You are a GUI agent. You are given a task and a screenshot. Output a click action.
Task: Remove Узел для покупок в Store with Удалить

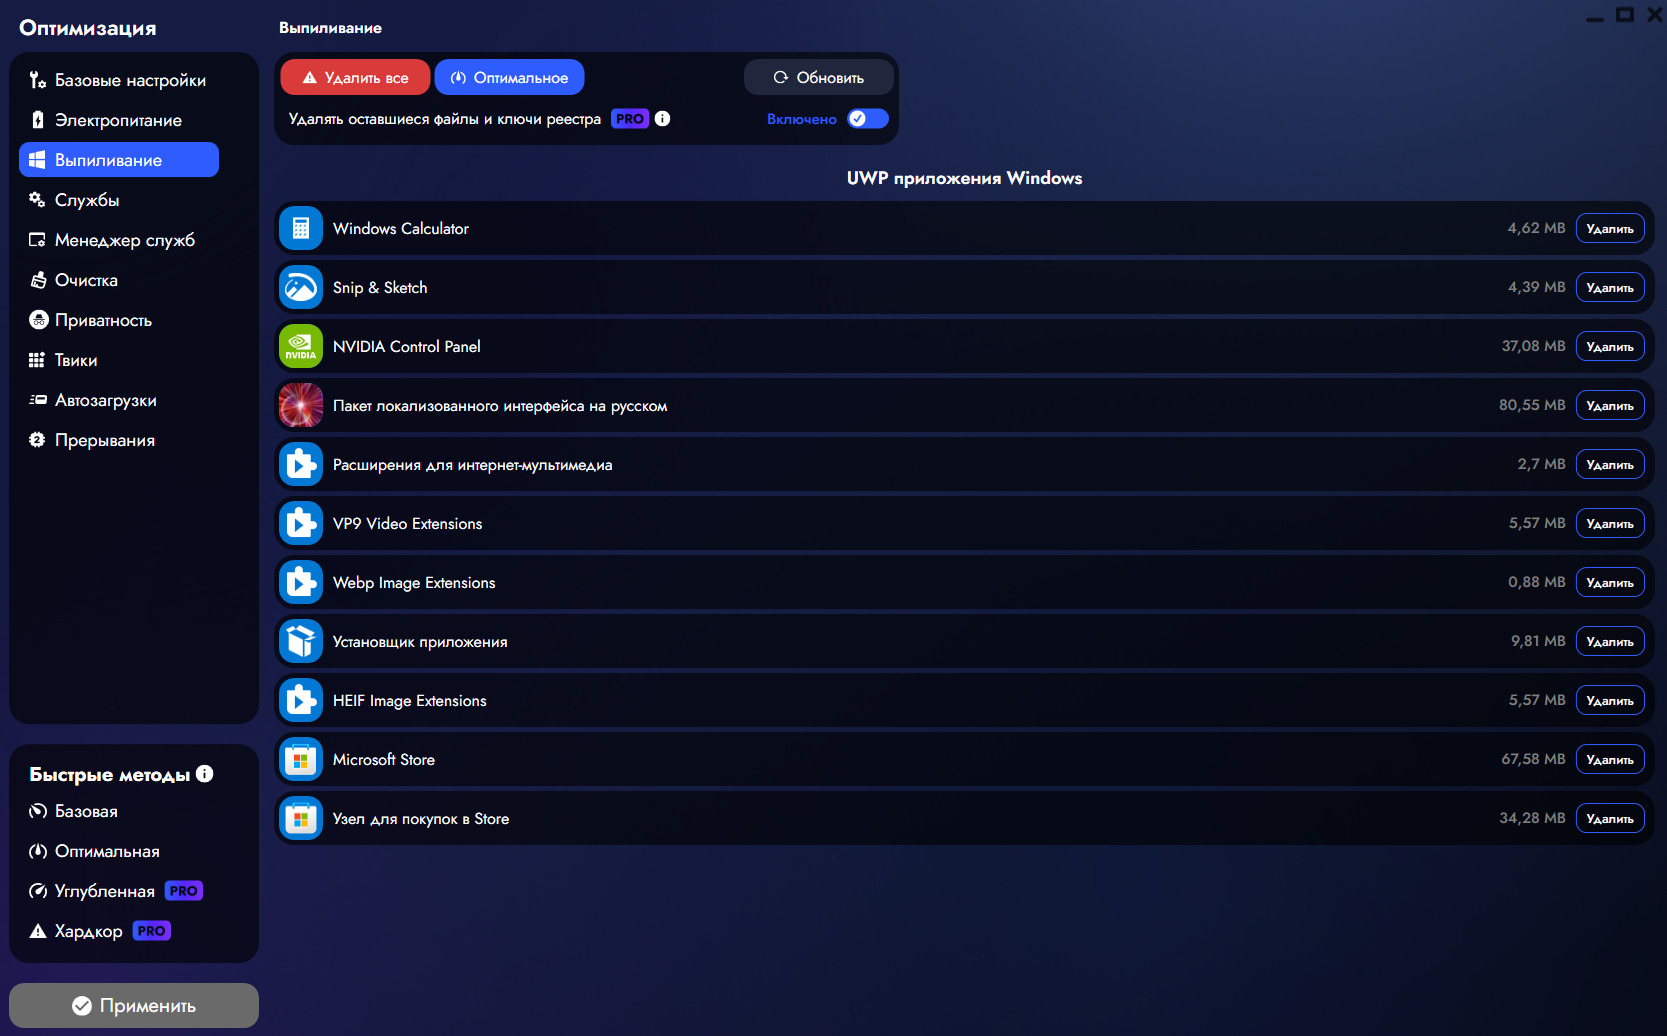pos(1610,818)
